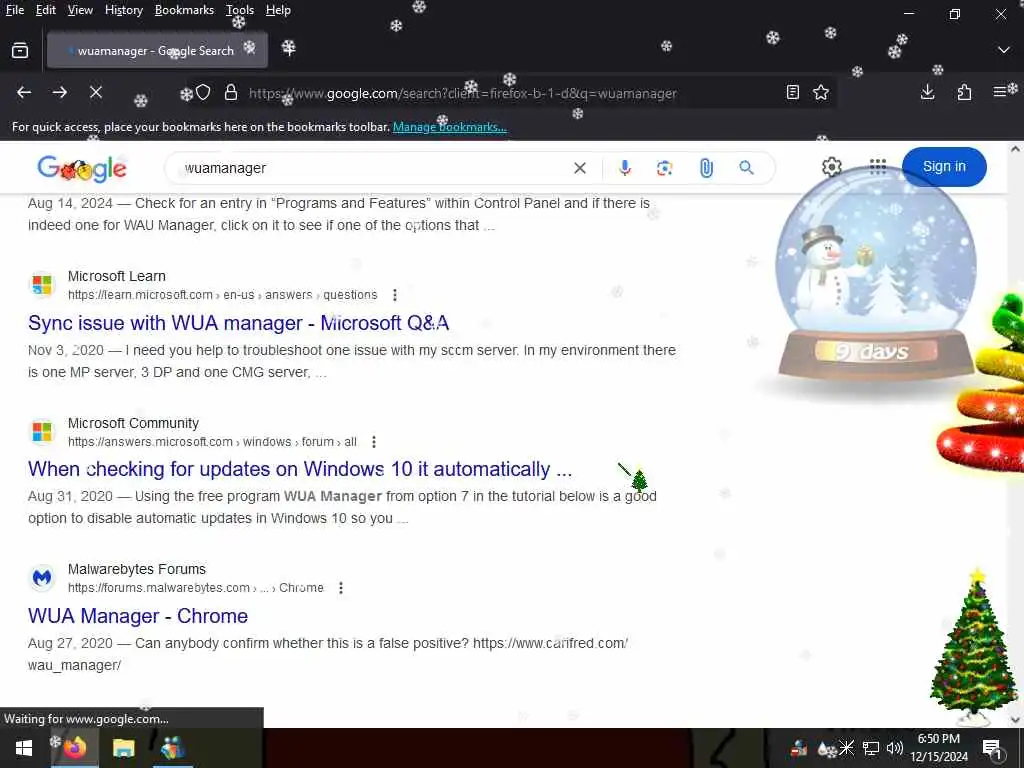The height and width of the screenshot is (768, 1024).
Task: Open File Explorer from the taskbar
Action: coord(123,748)
